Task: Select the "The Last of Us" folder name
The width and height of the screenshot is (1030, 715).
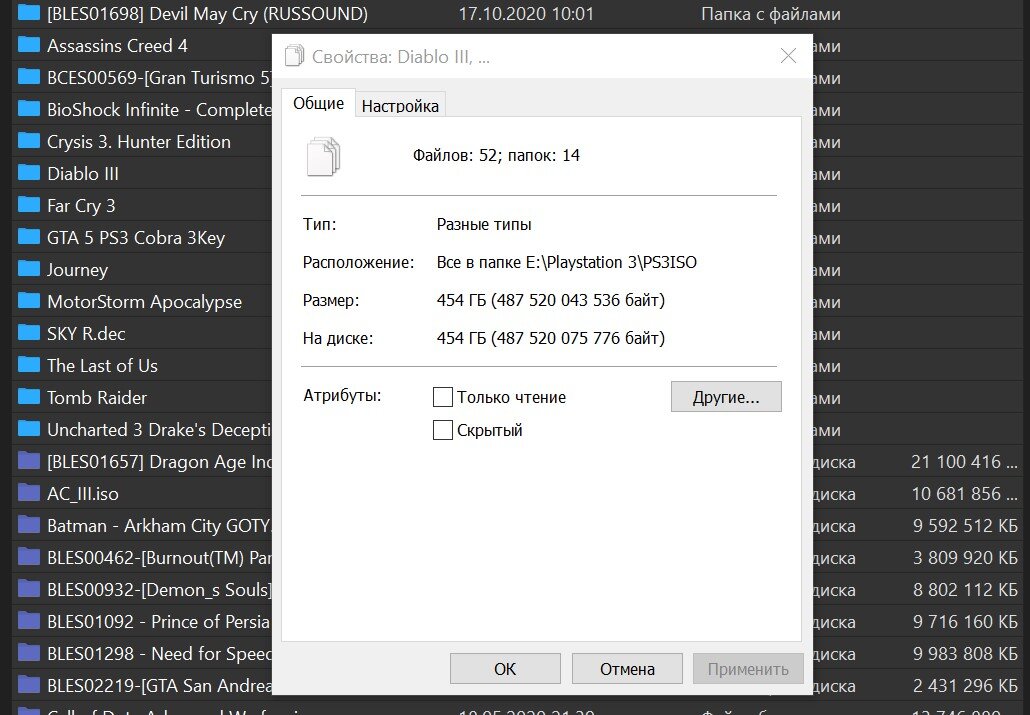Action: tap(102, 365)
